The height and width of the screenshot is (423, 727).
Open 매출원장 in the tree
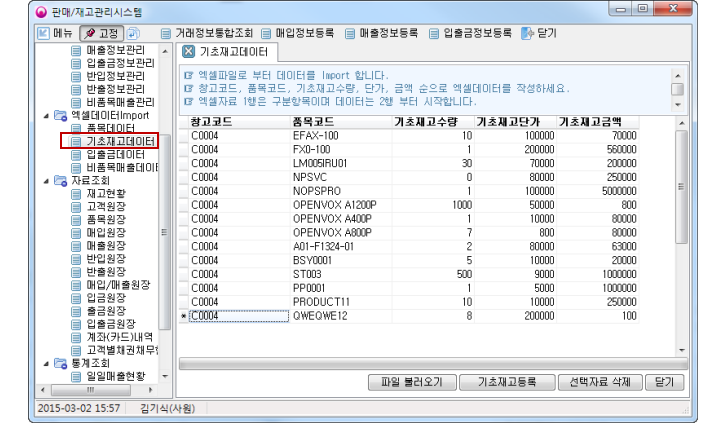click(106, 245)
